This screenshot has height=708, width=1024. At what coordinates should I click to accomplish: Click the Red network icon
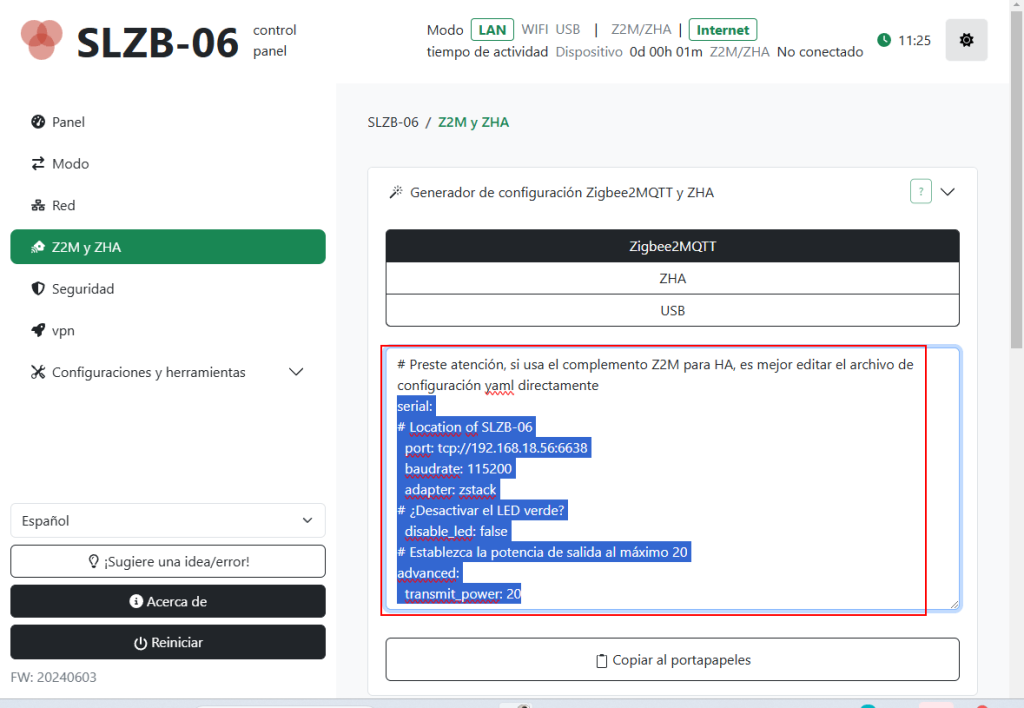[x=38, y=206]
